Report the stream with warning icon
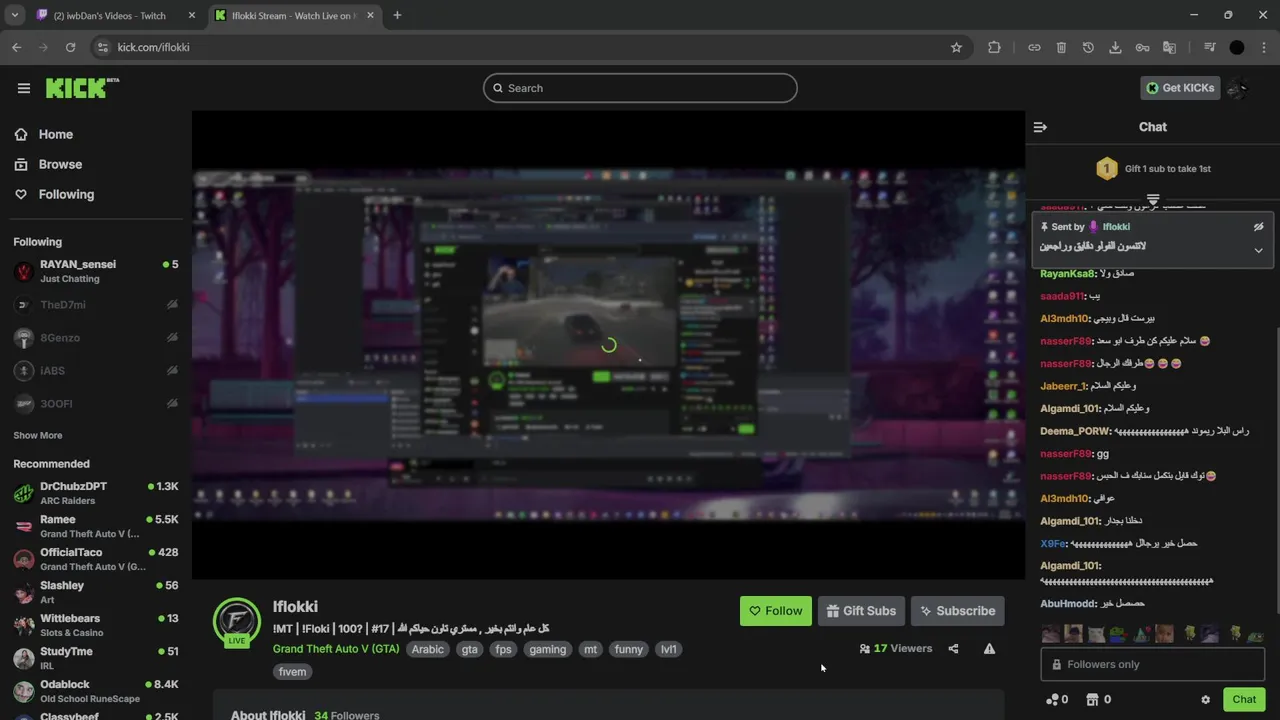Image resolution: width=1280 pixels, height=720 pixels. pos(989,649)
